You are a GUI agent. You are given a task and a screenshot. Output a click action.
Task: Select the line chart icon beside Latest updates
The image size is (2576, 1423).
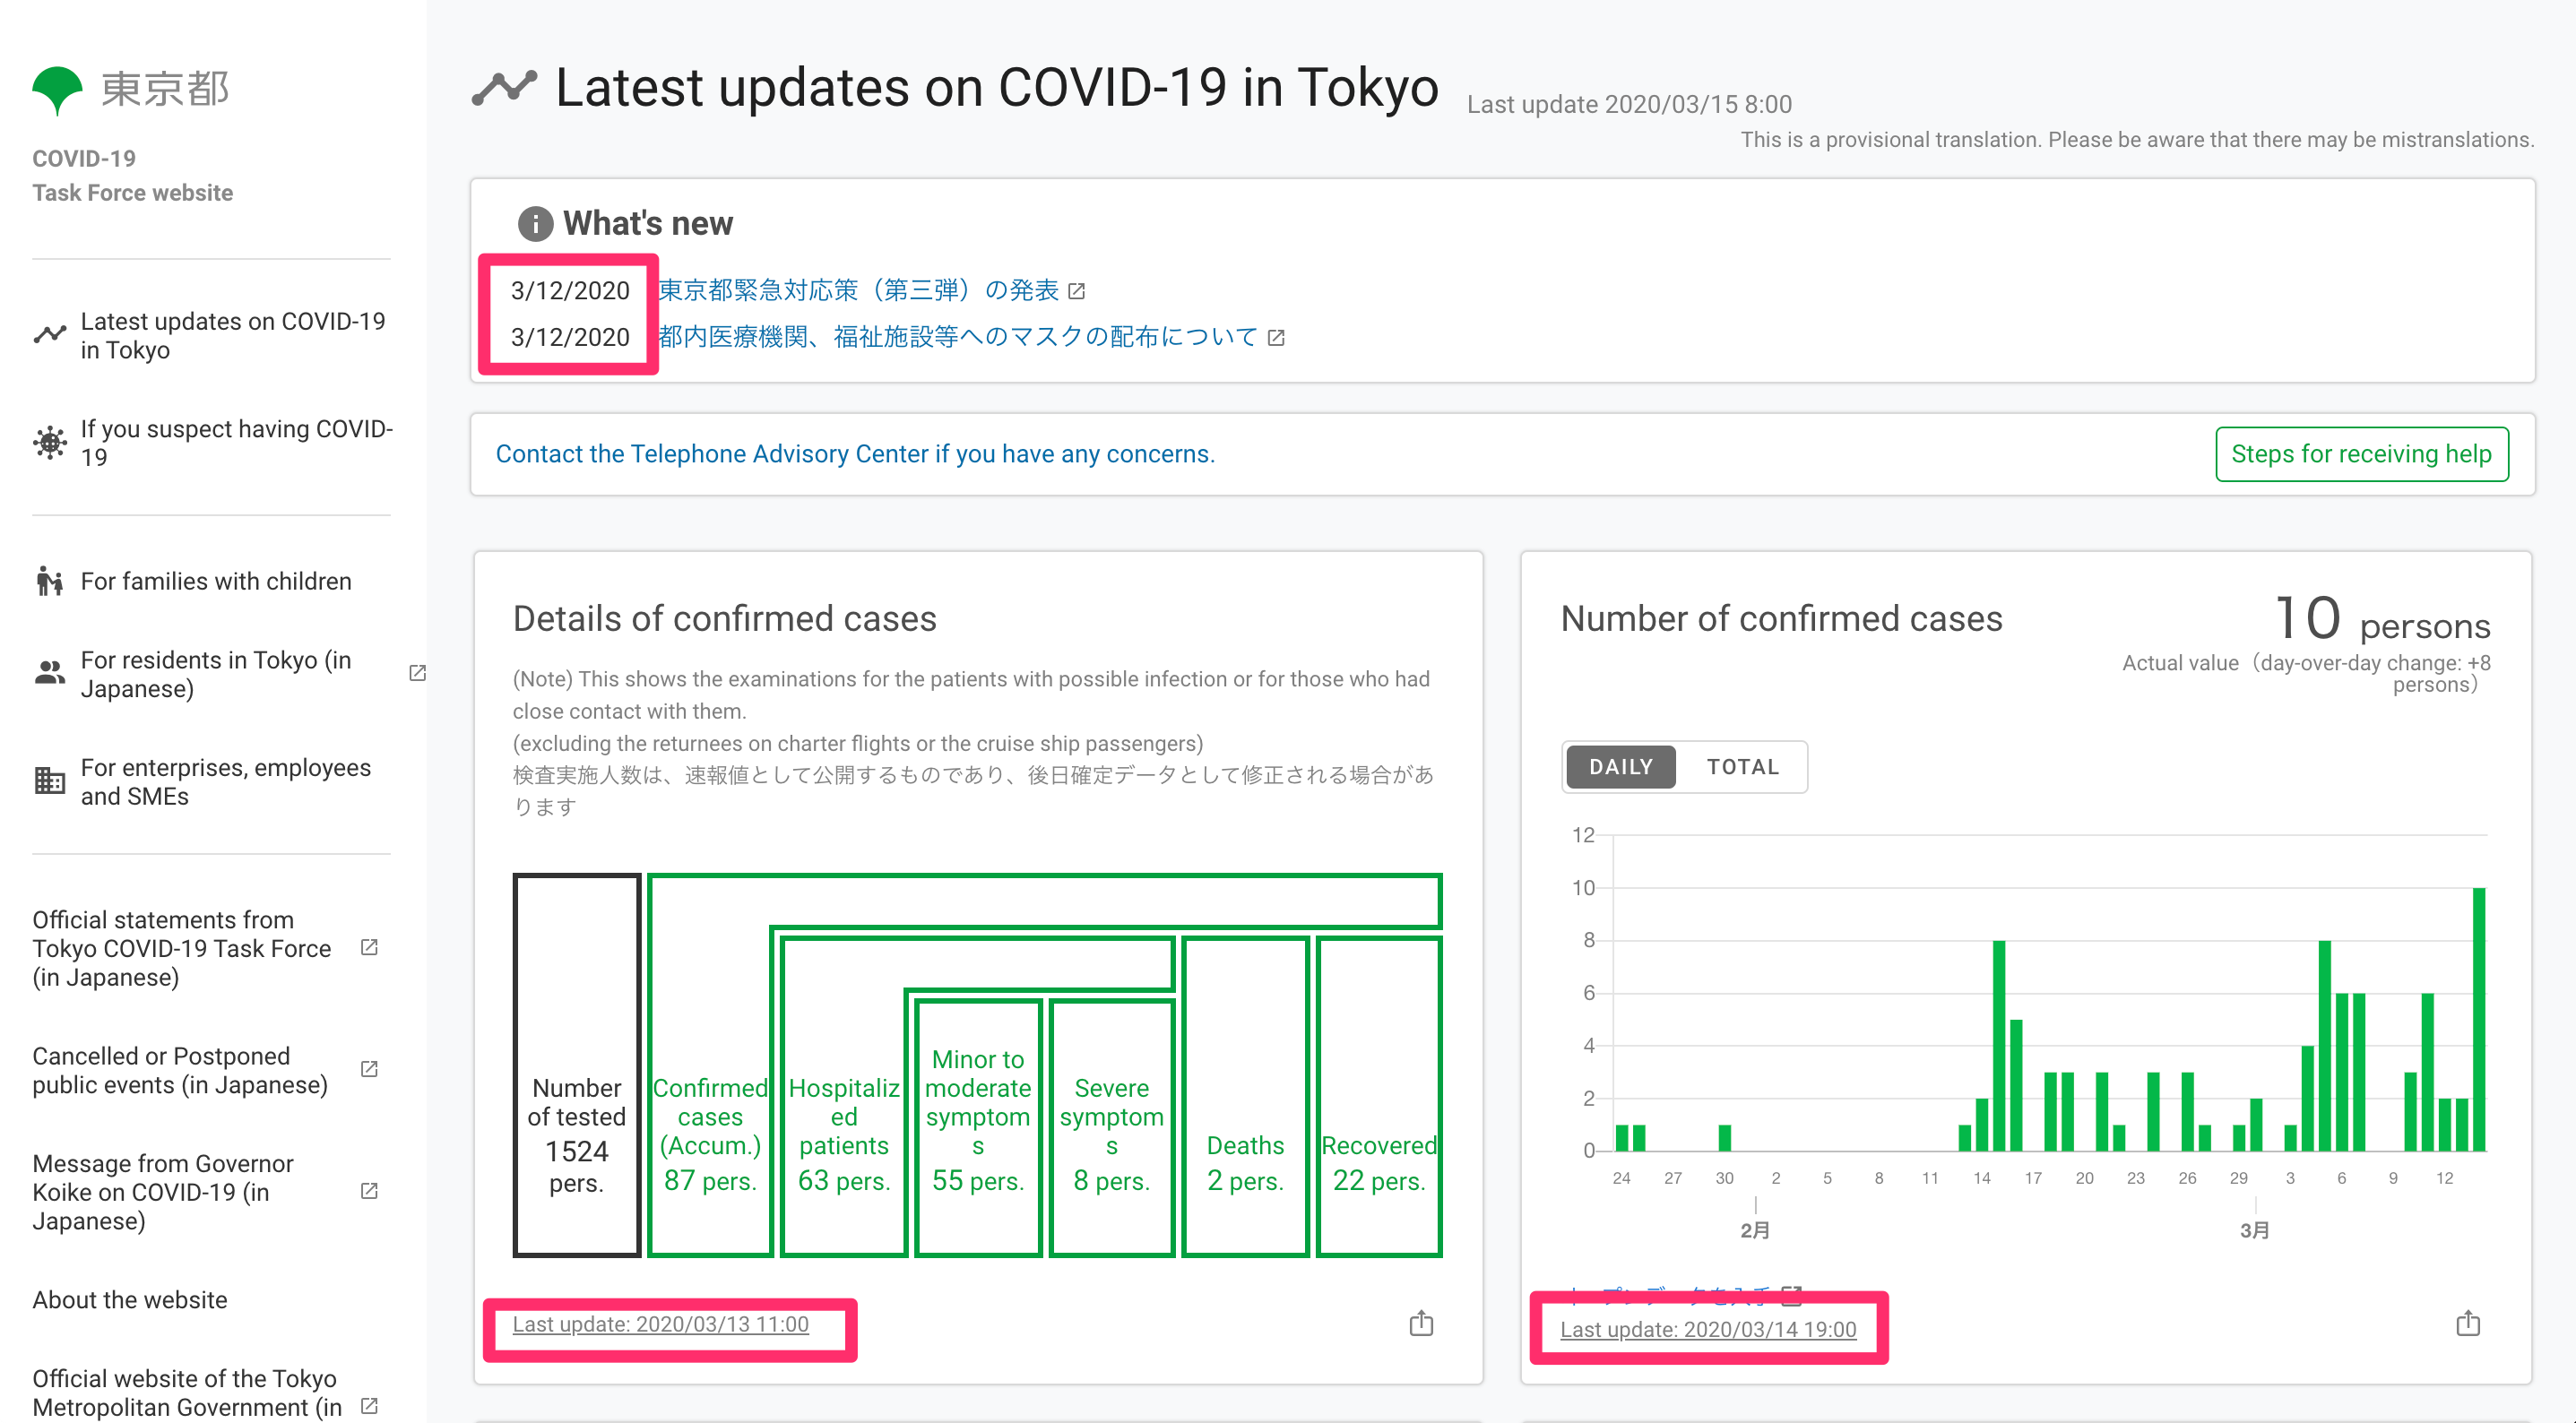(50, 335)
